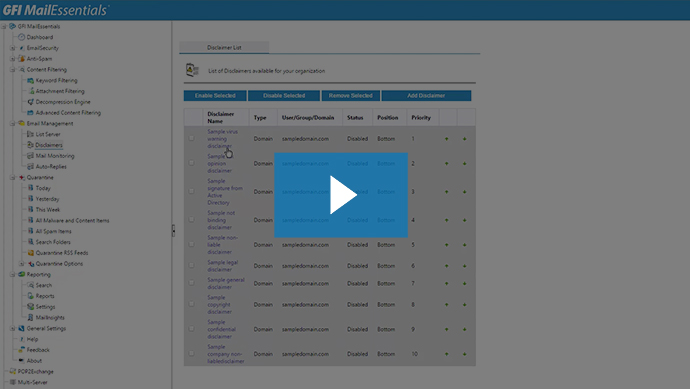Expand the General Settings tree node
Screen dimensions: 690x389
pos(12,328)
